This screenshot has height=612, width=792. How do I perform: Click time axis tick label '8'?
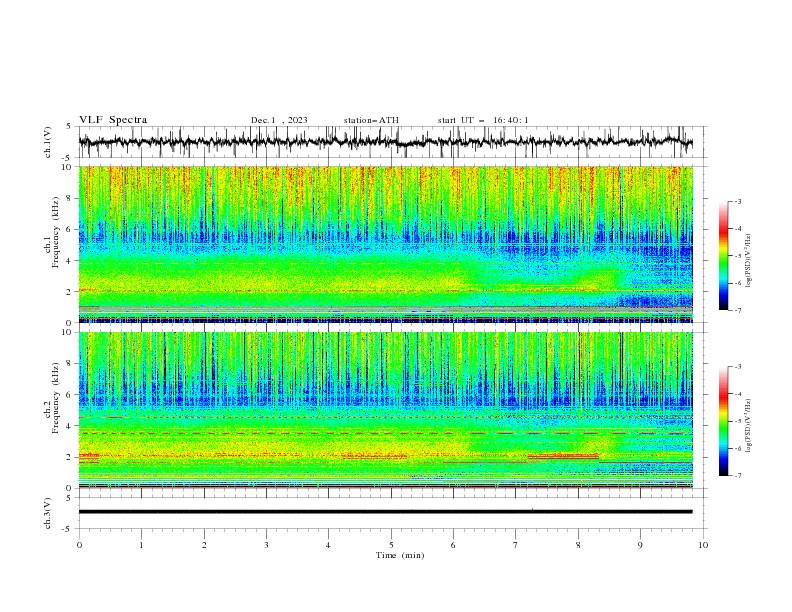coord(578,545)
